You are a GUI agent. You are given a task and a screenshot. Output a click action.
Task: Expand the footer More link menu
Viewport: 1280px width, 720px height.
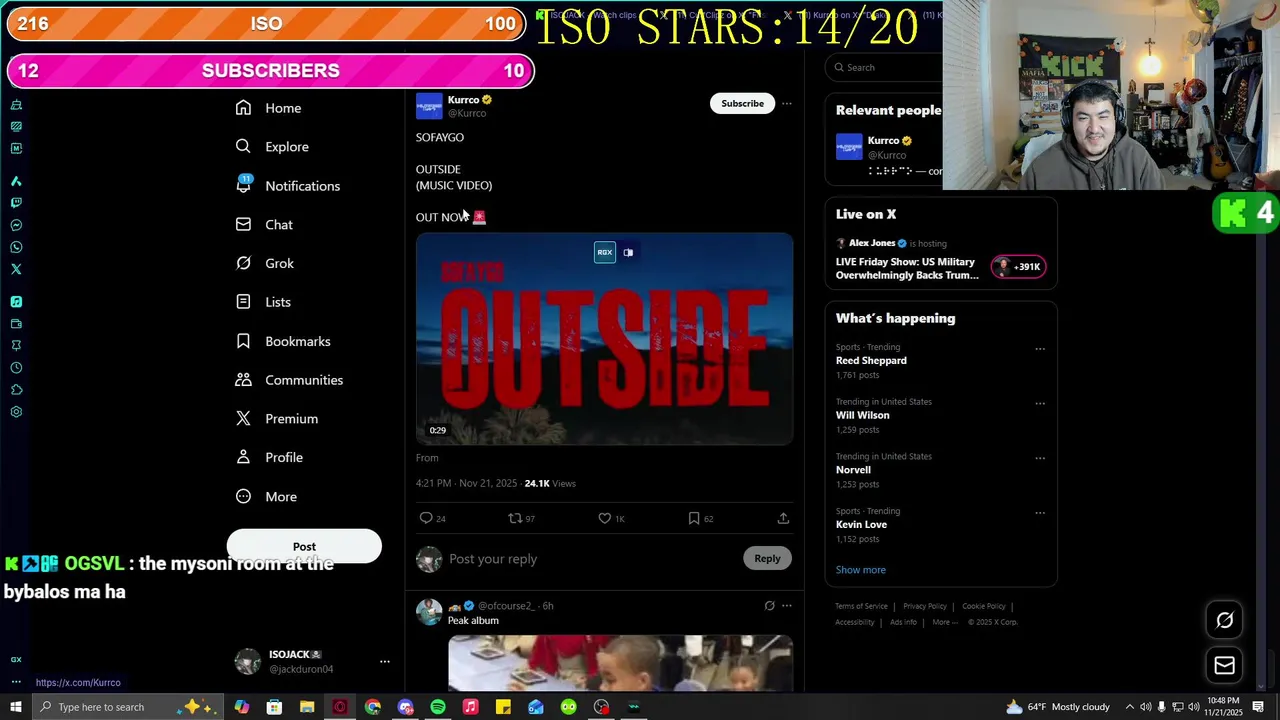944,622
